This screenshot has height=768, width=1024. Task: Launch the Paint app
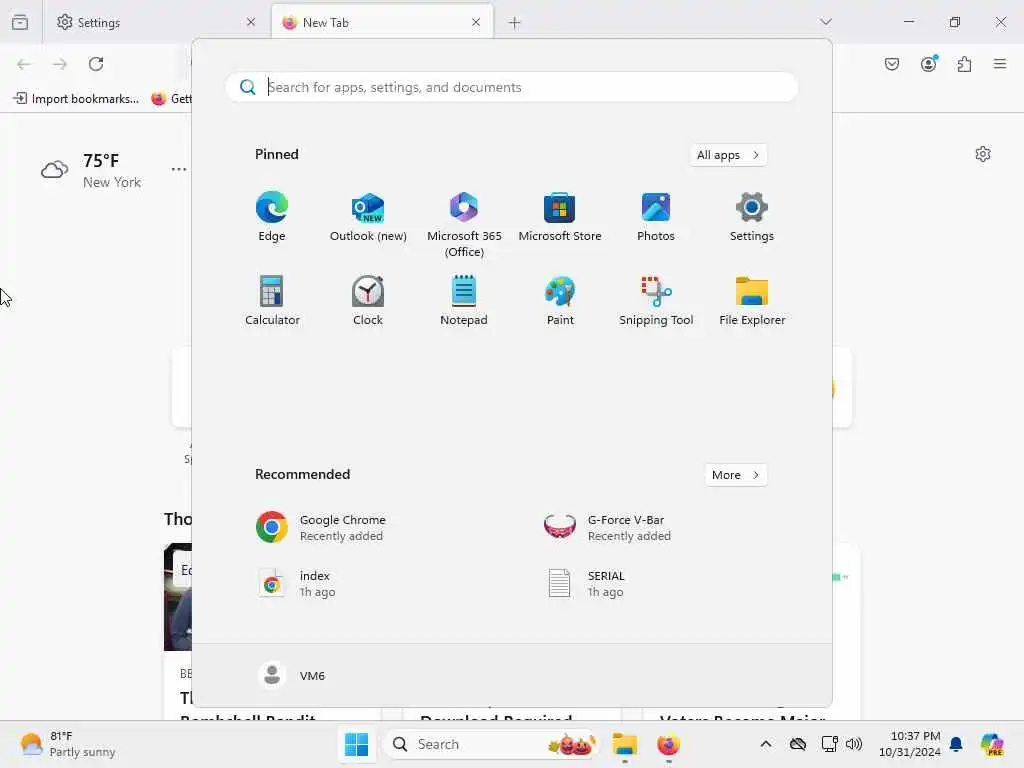coord(560,300)
